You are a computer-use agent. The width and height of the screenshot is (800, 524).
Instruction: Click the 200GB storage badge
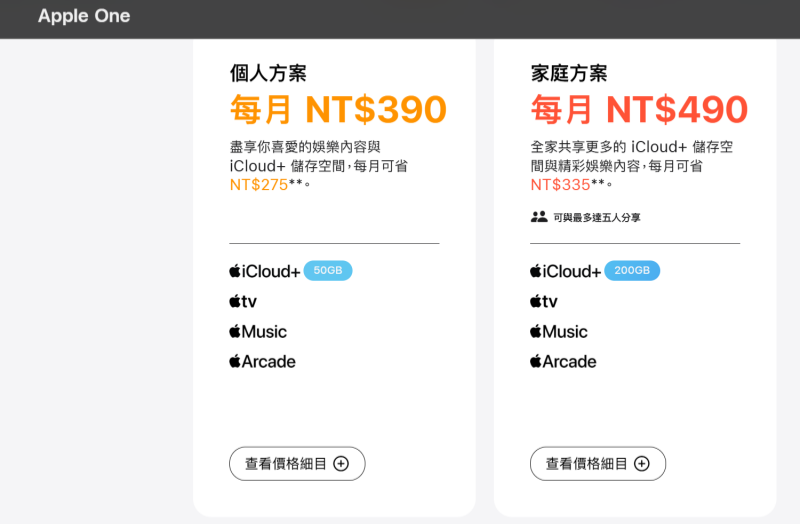click(632, 270)
